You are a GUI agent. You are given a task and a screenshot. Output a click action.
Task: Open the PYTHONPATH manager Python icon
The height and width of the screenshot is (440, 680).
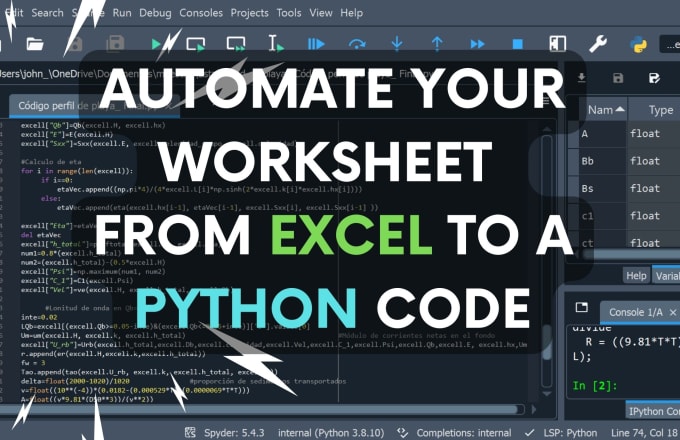coord(638,44)
